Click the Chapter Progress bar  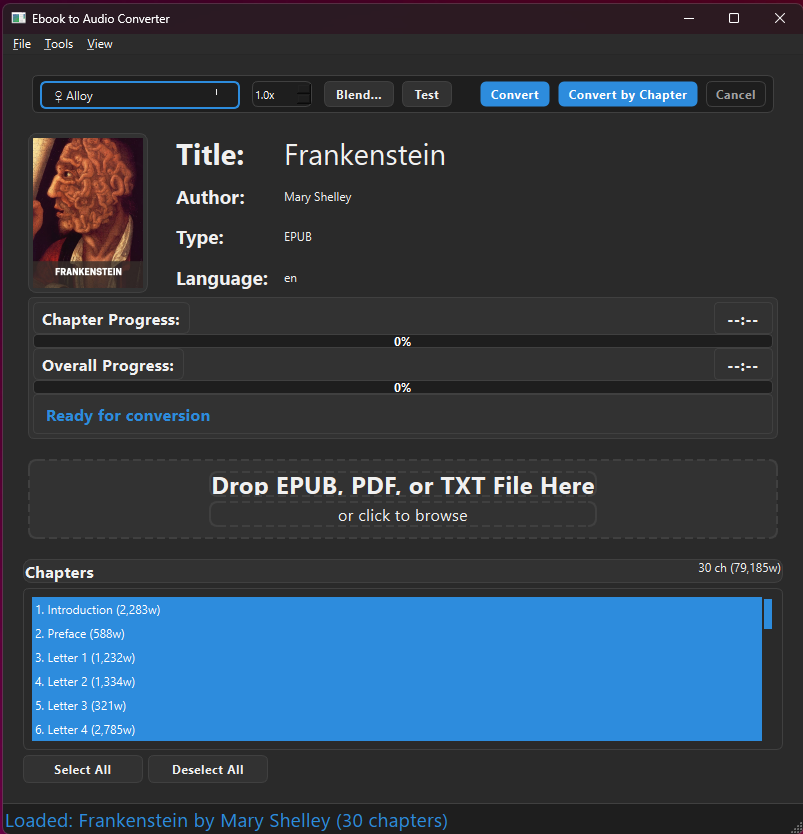coord(402,341)
